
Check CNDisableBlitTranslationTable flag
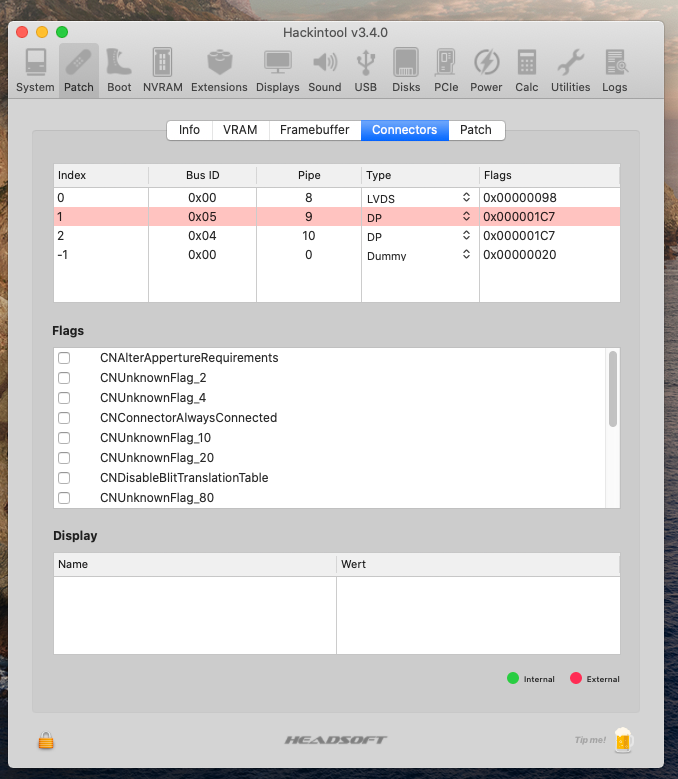[x=64, y=478]
